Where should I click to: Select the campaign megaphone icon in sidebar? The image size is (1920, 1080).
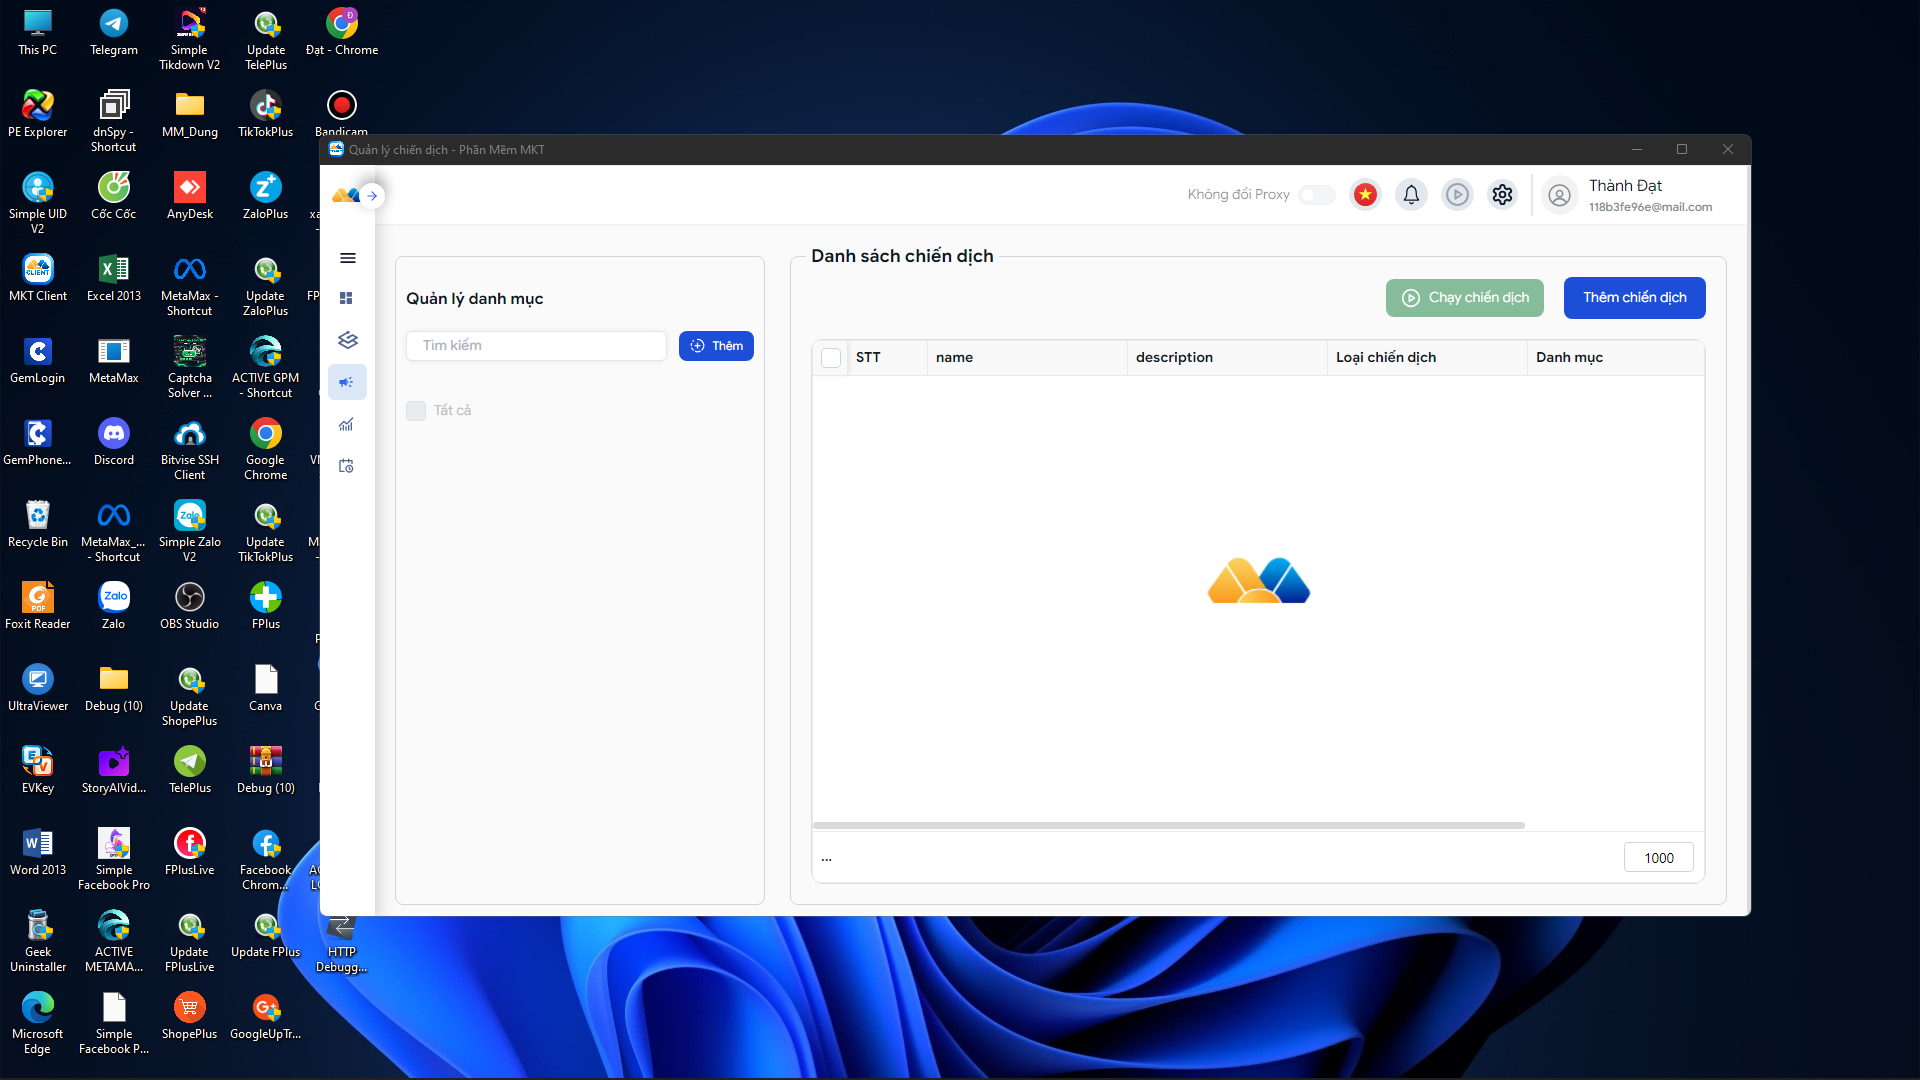point(347,382)
